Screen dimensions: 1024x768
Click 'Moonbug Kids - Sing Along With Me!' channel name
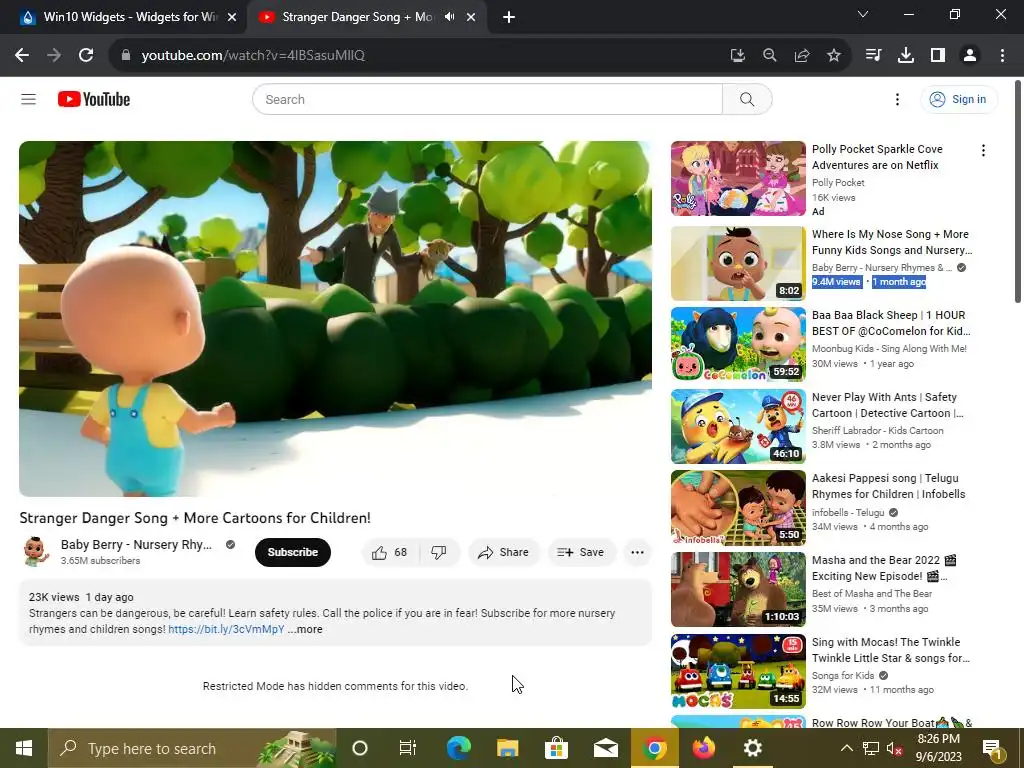point(889,349)
